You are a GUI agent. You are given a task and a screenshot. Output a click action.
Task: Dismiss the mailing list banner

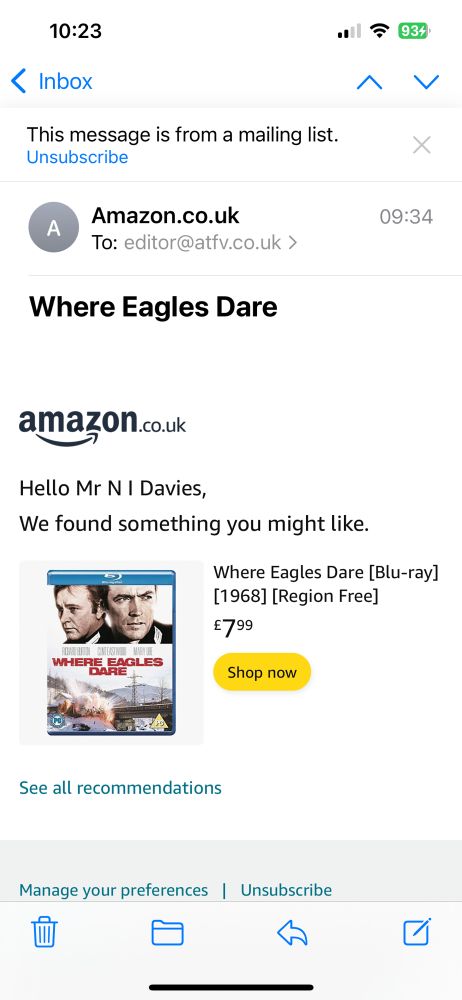pyautogui.click(x=422, y=145)
